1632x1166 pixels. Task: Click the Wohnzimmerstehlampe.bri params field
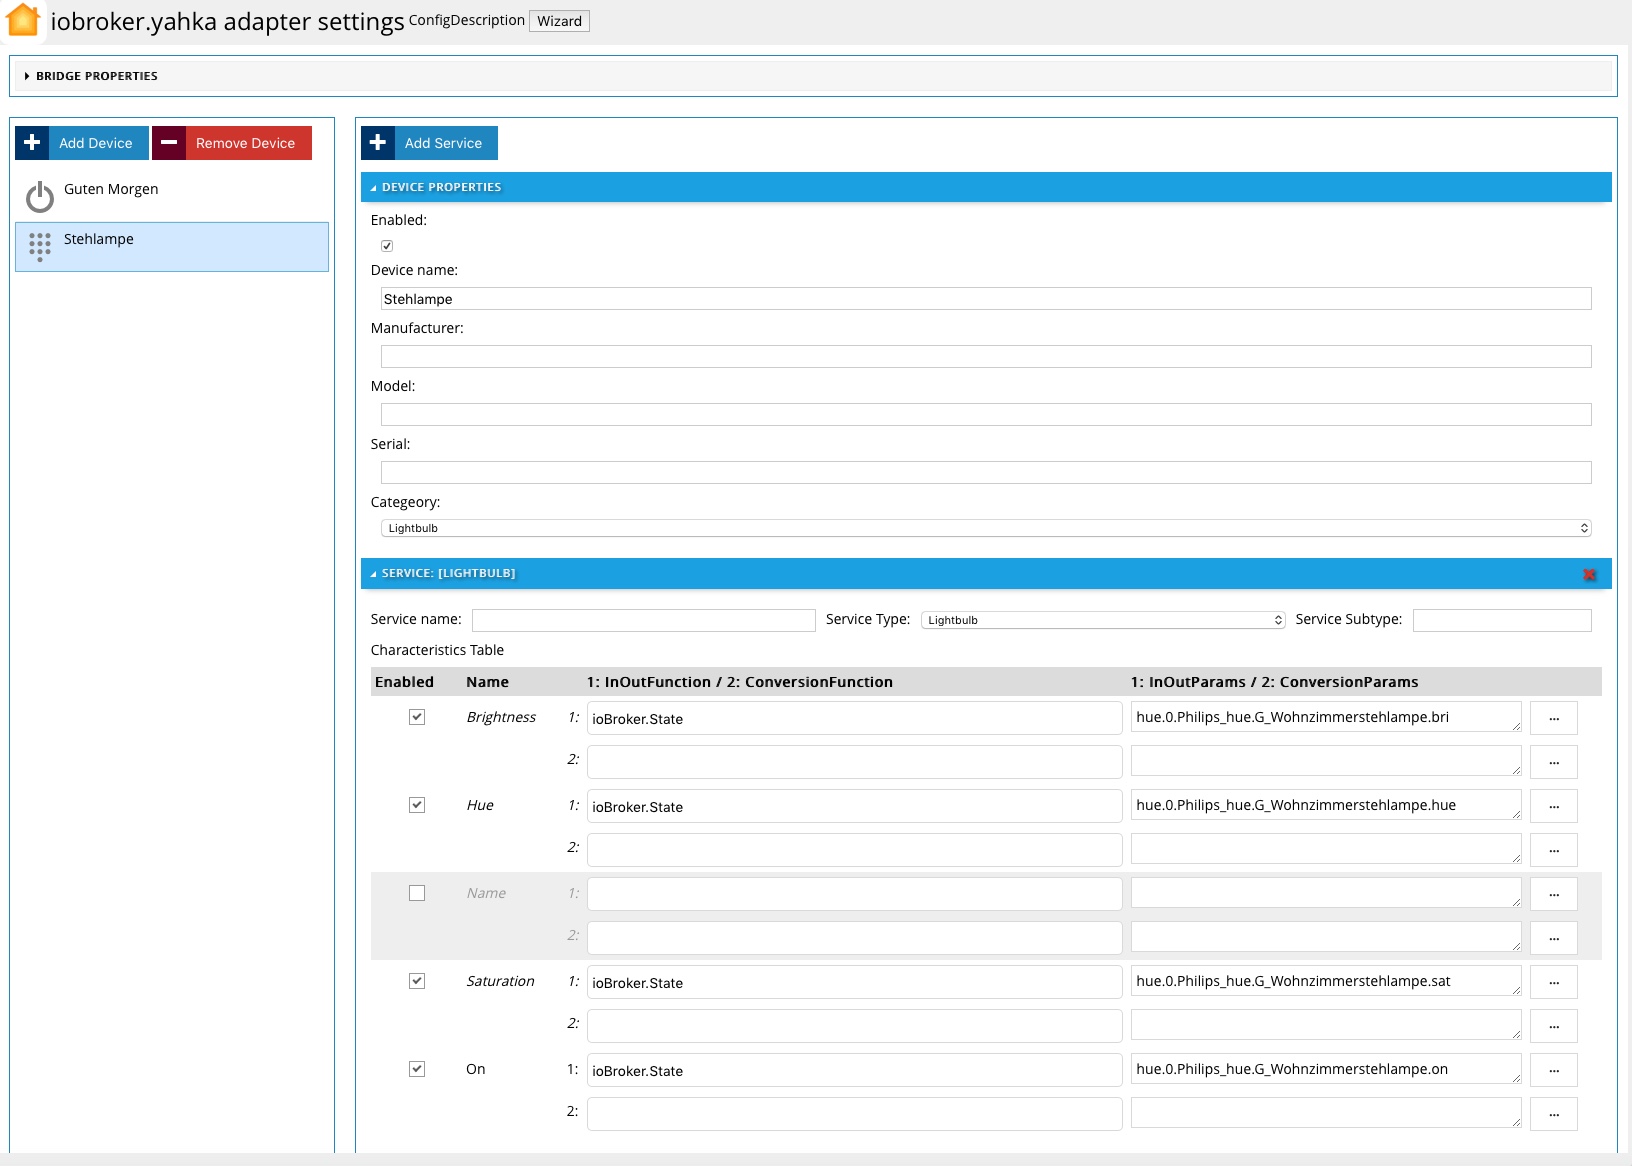[x=1326, y=717]
